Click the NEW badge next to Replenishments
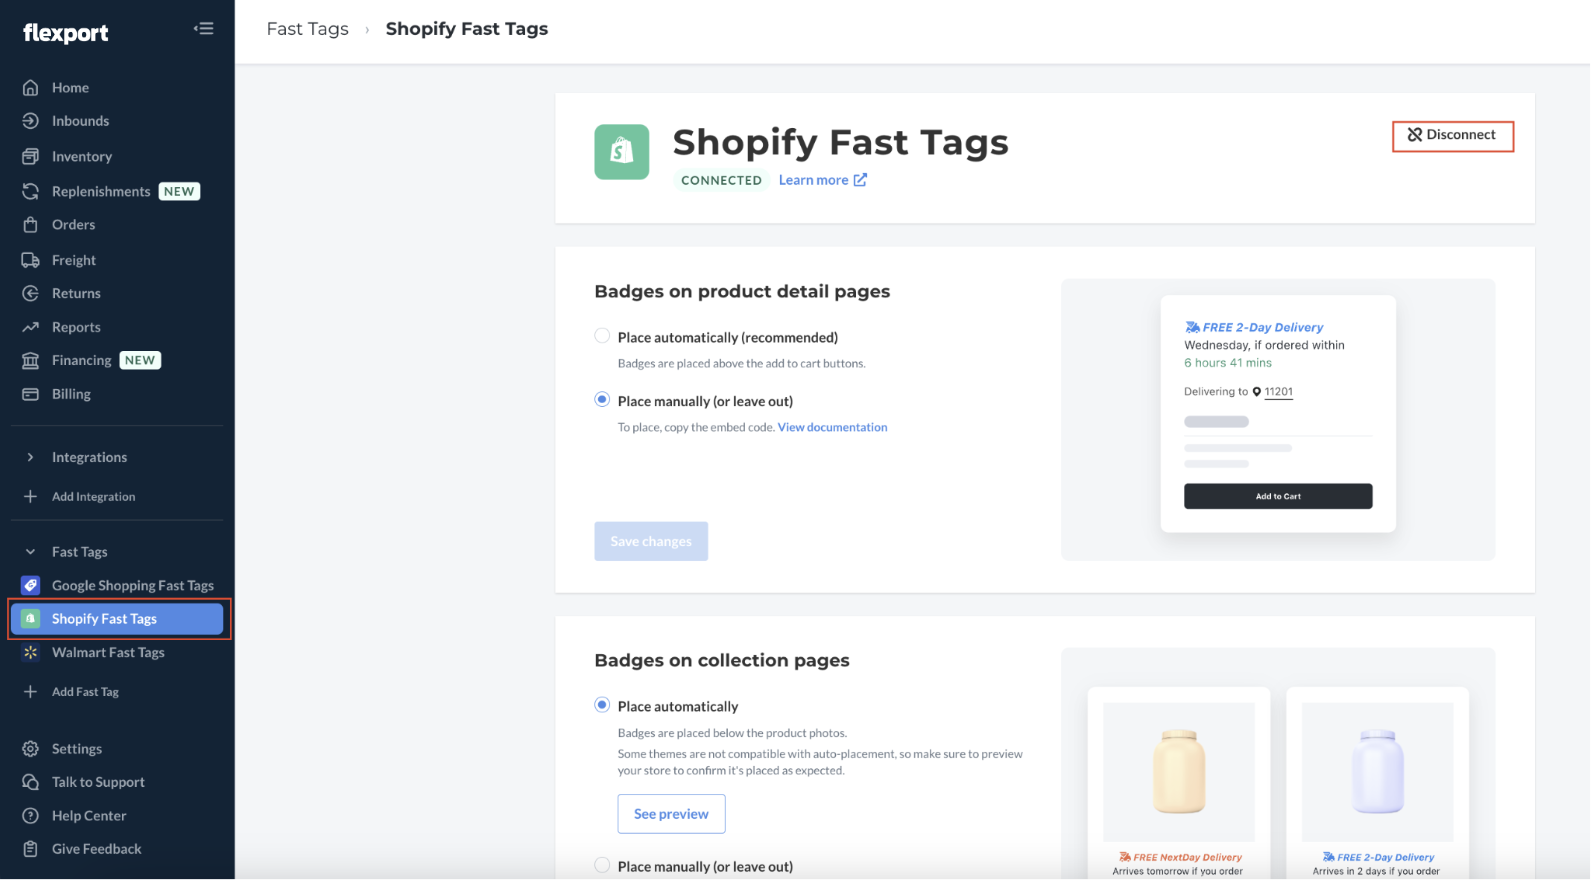This screenshot has height=882, width=1594. tap(179, 191)
